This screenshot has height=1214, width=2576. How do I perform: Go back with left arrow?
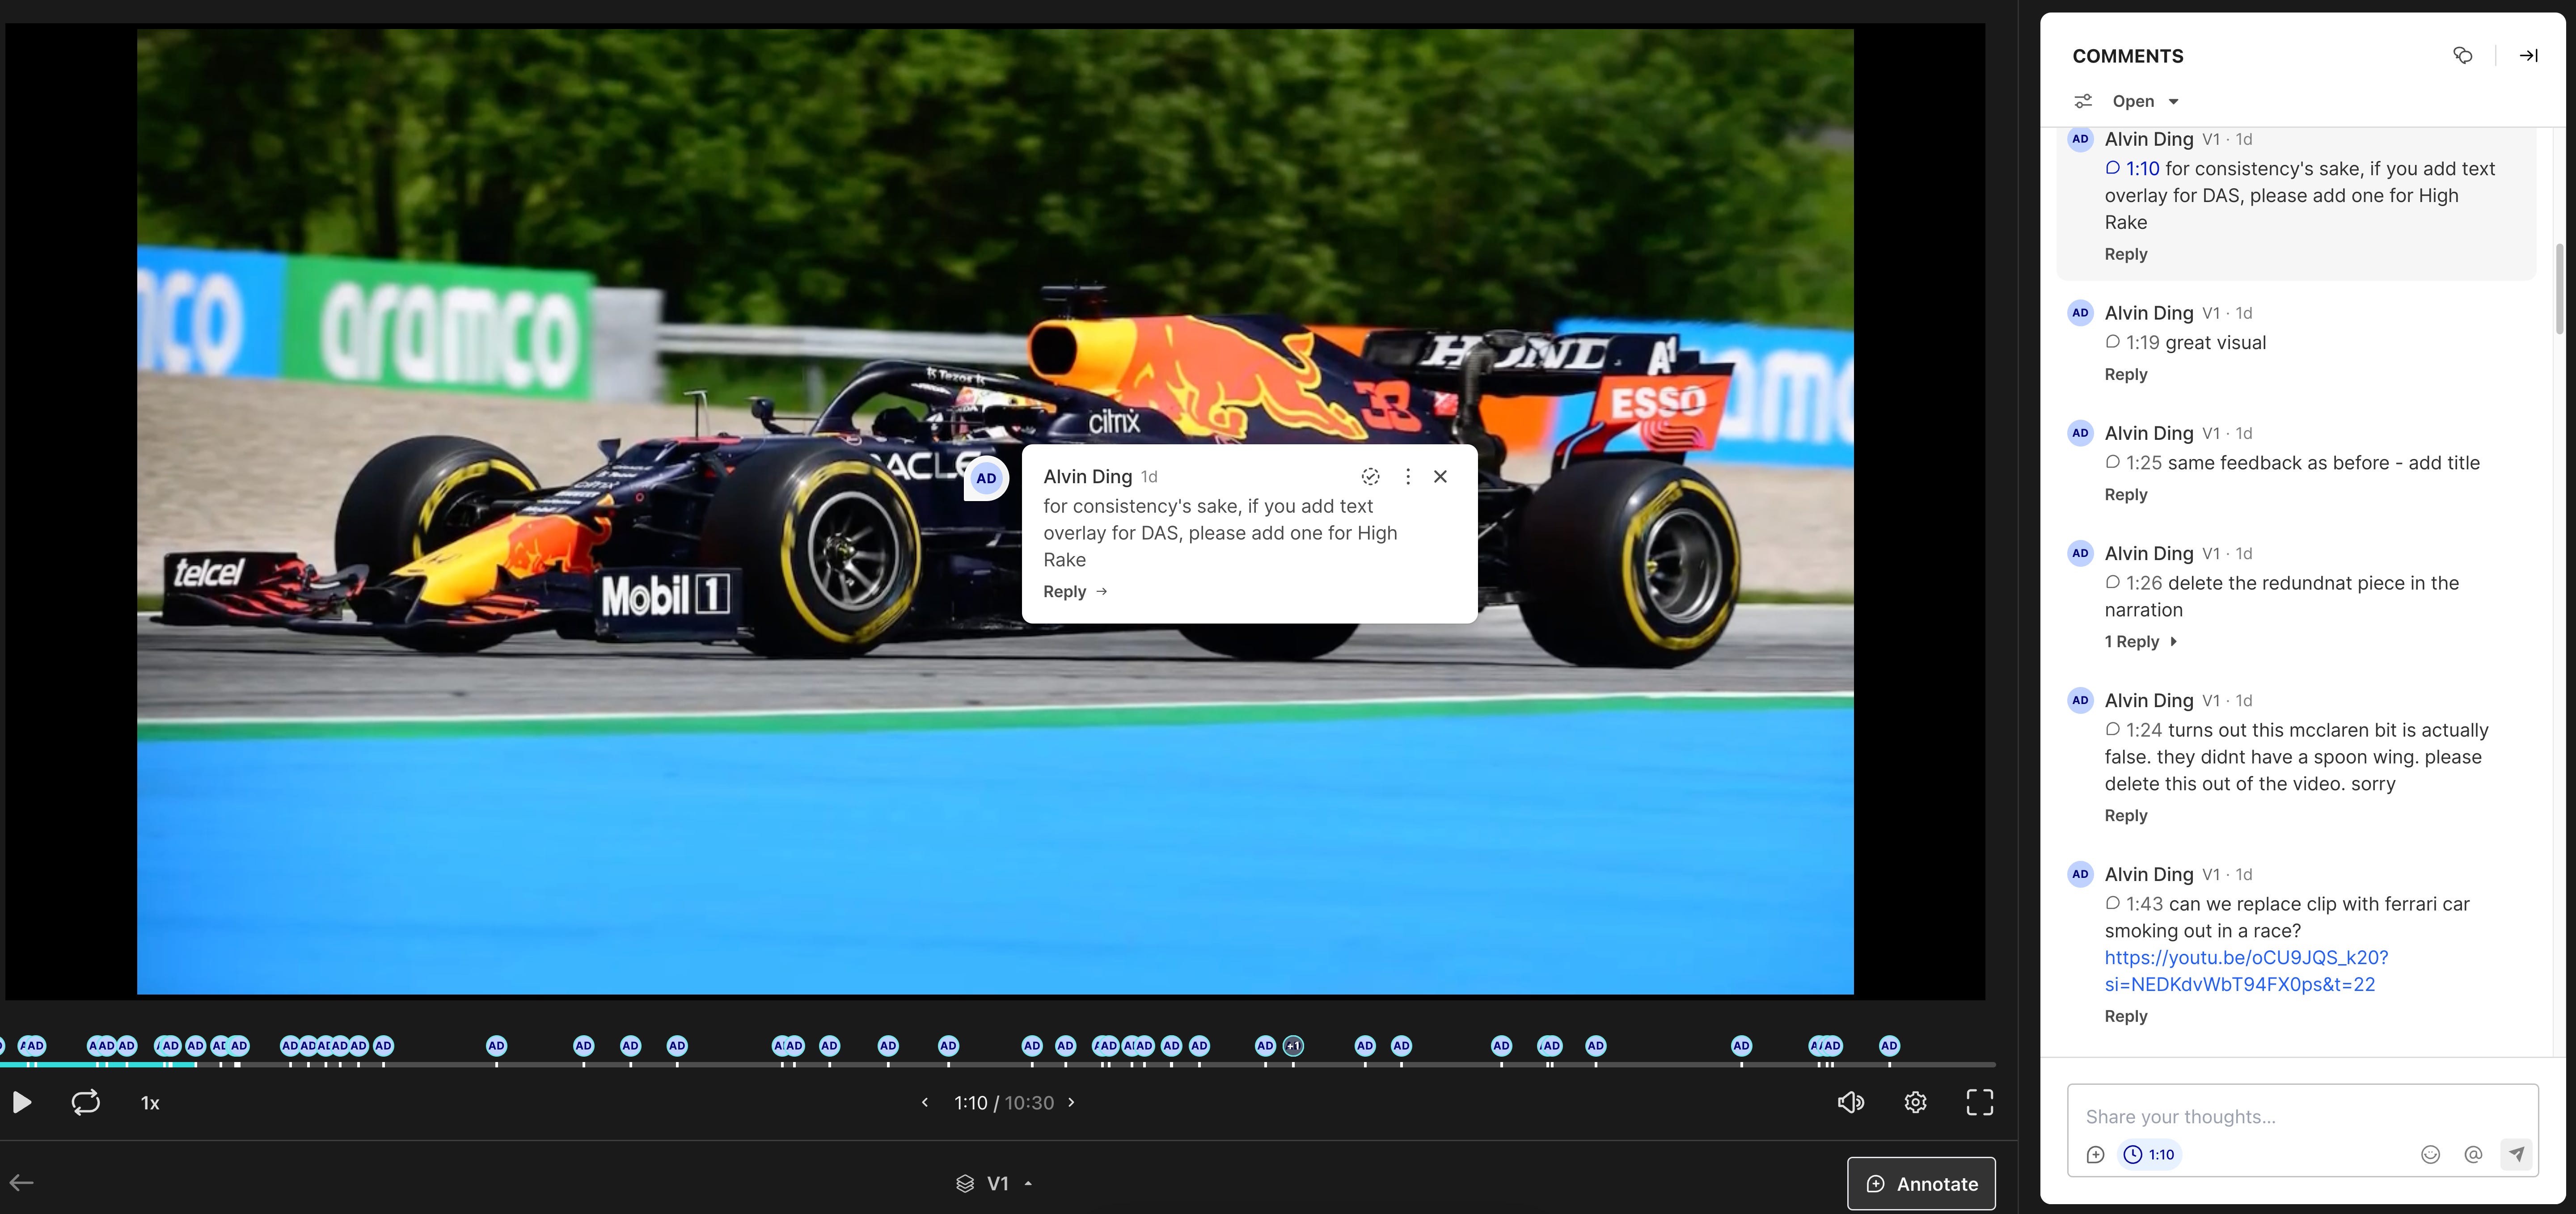22,1183
